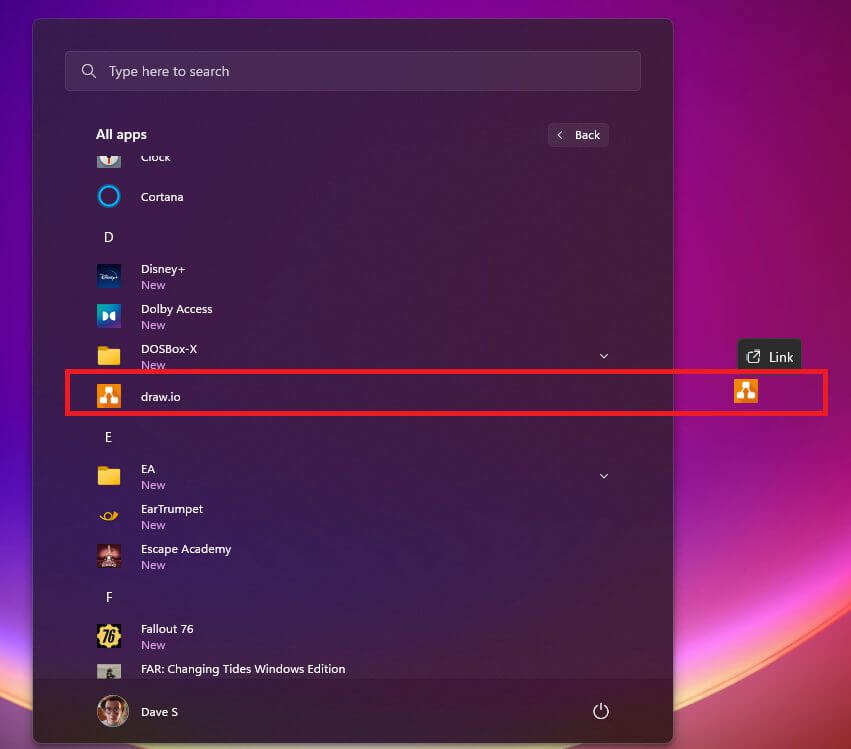Click the Link tooltip badge
The width and height of the screenshot is (851, 749).
pyautogui.click(x=769, y=356)
